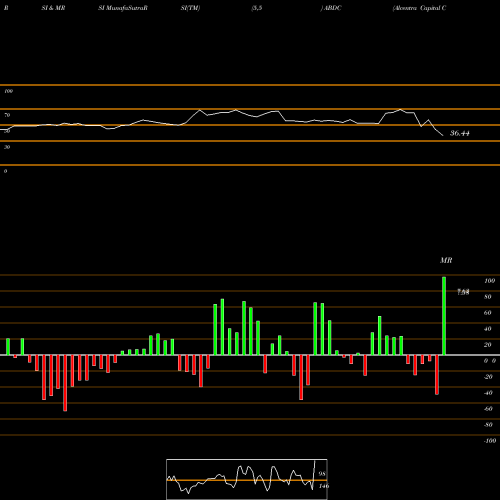Screen dimensions: 500x500
Task: Click the MR axis label 60
Action: tap(488, 313)
